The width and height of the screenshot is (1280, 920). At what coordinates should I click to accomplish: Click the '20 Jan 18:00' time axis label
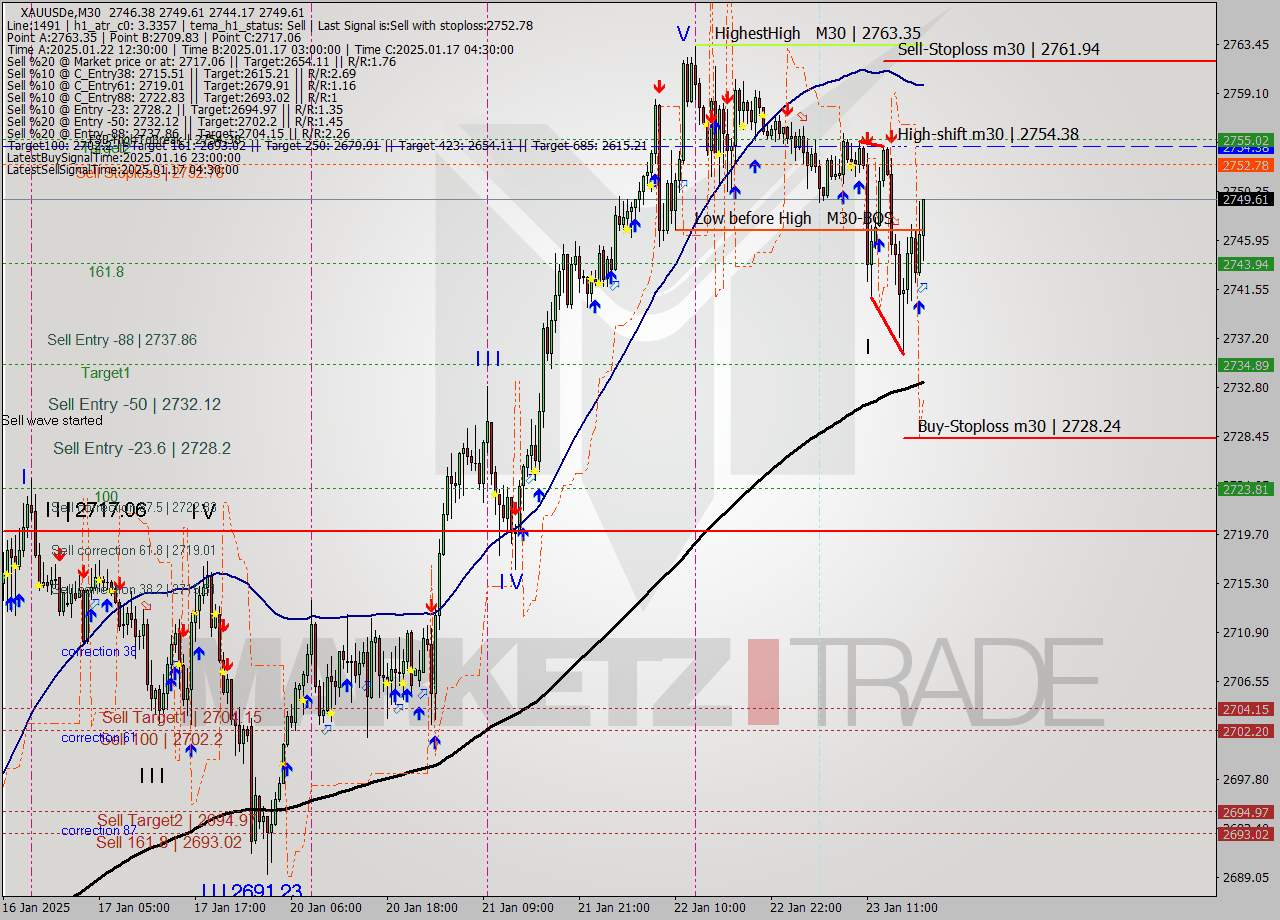[x=422, y=908]
